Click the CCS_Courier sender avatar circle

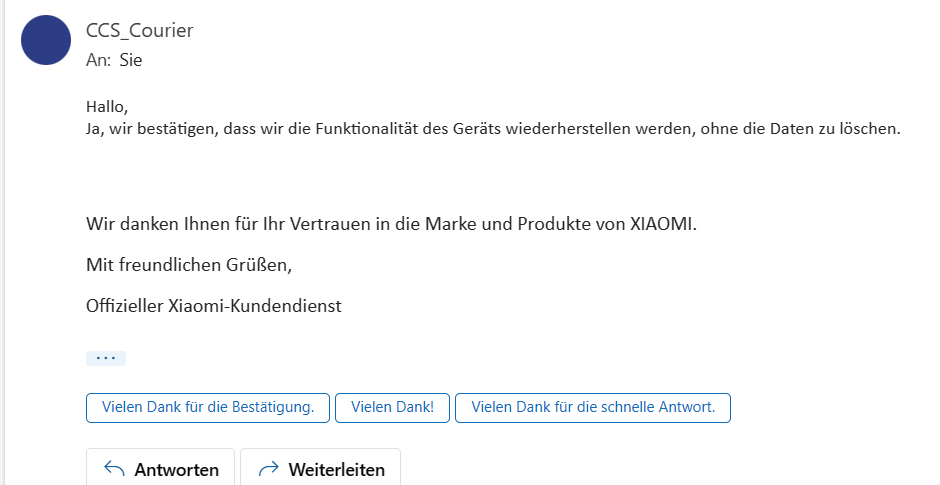(46, 40)
